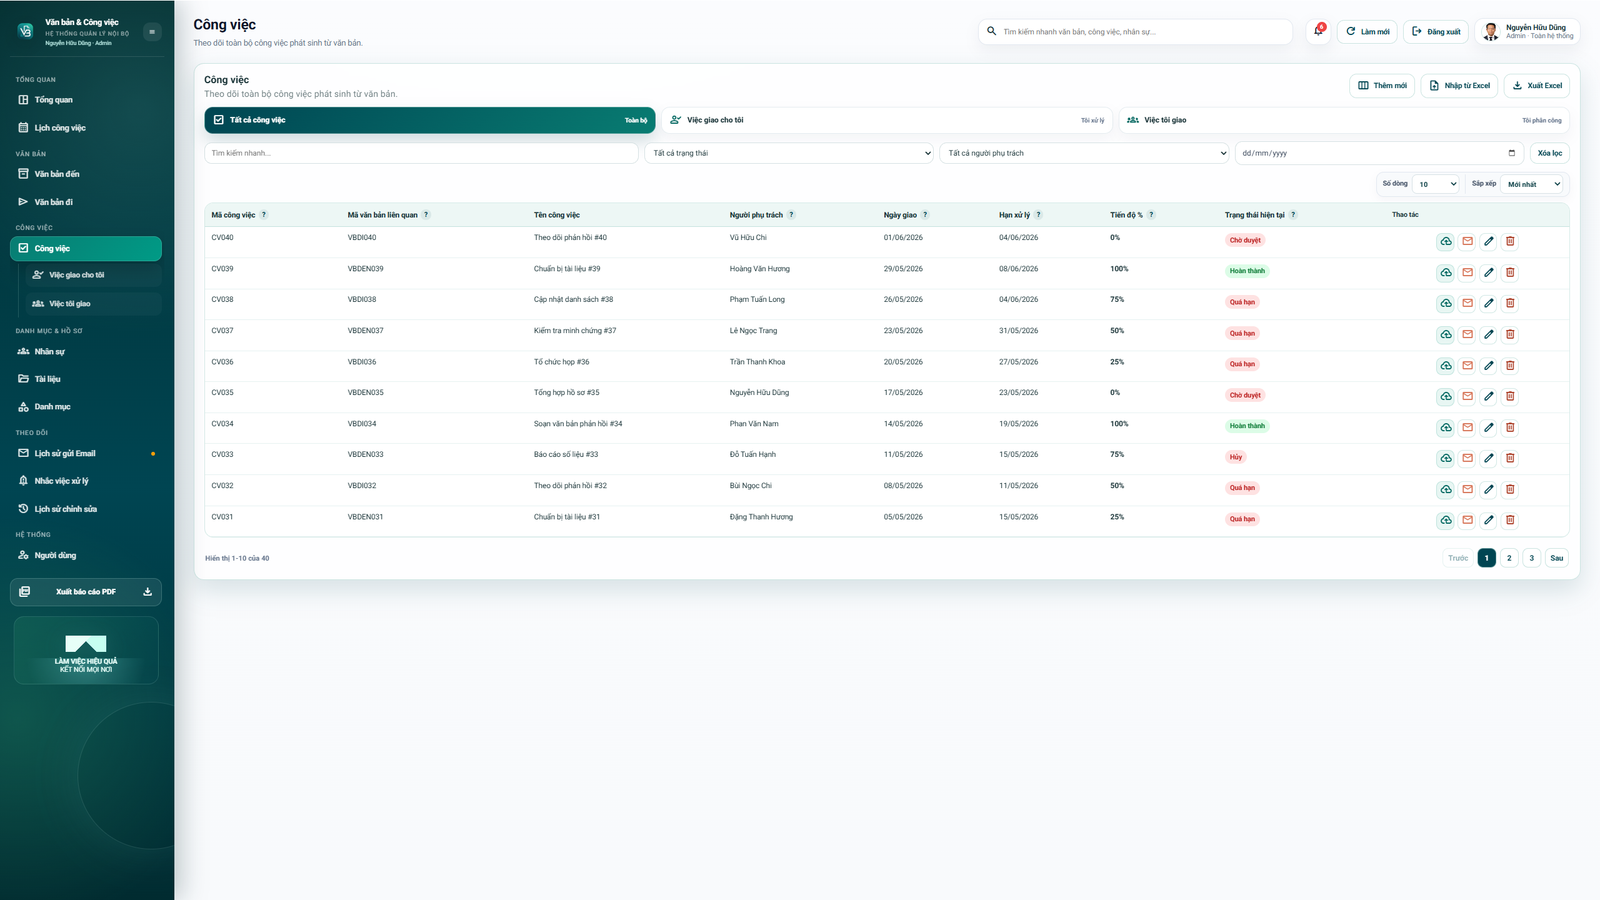Click the Sau next page button
The image size is (1600, 900).
tap(1556, 558)
